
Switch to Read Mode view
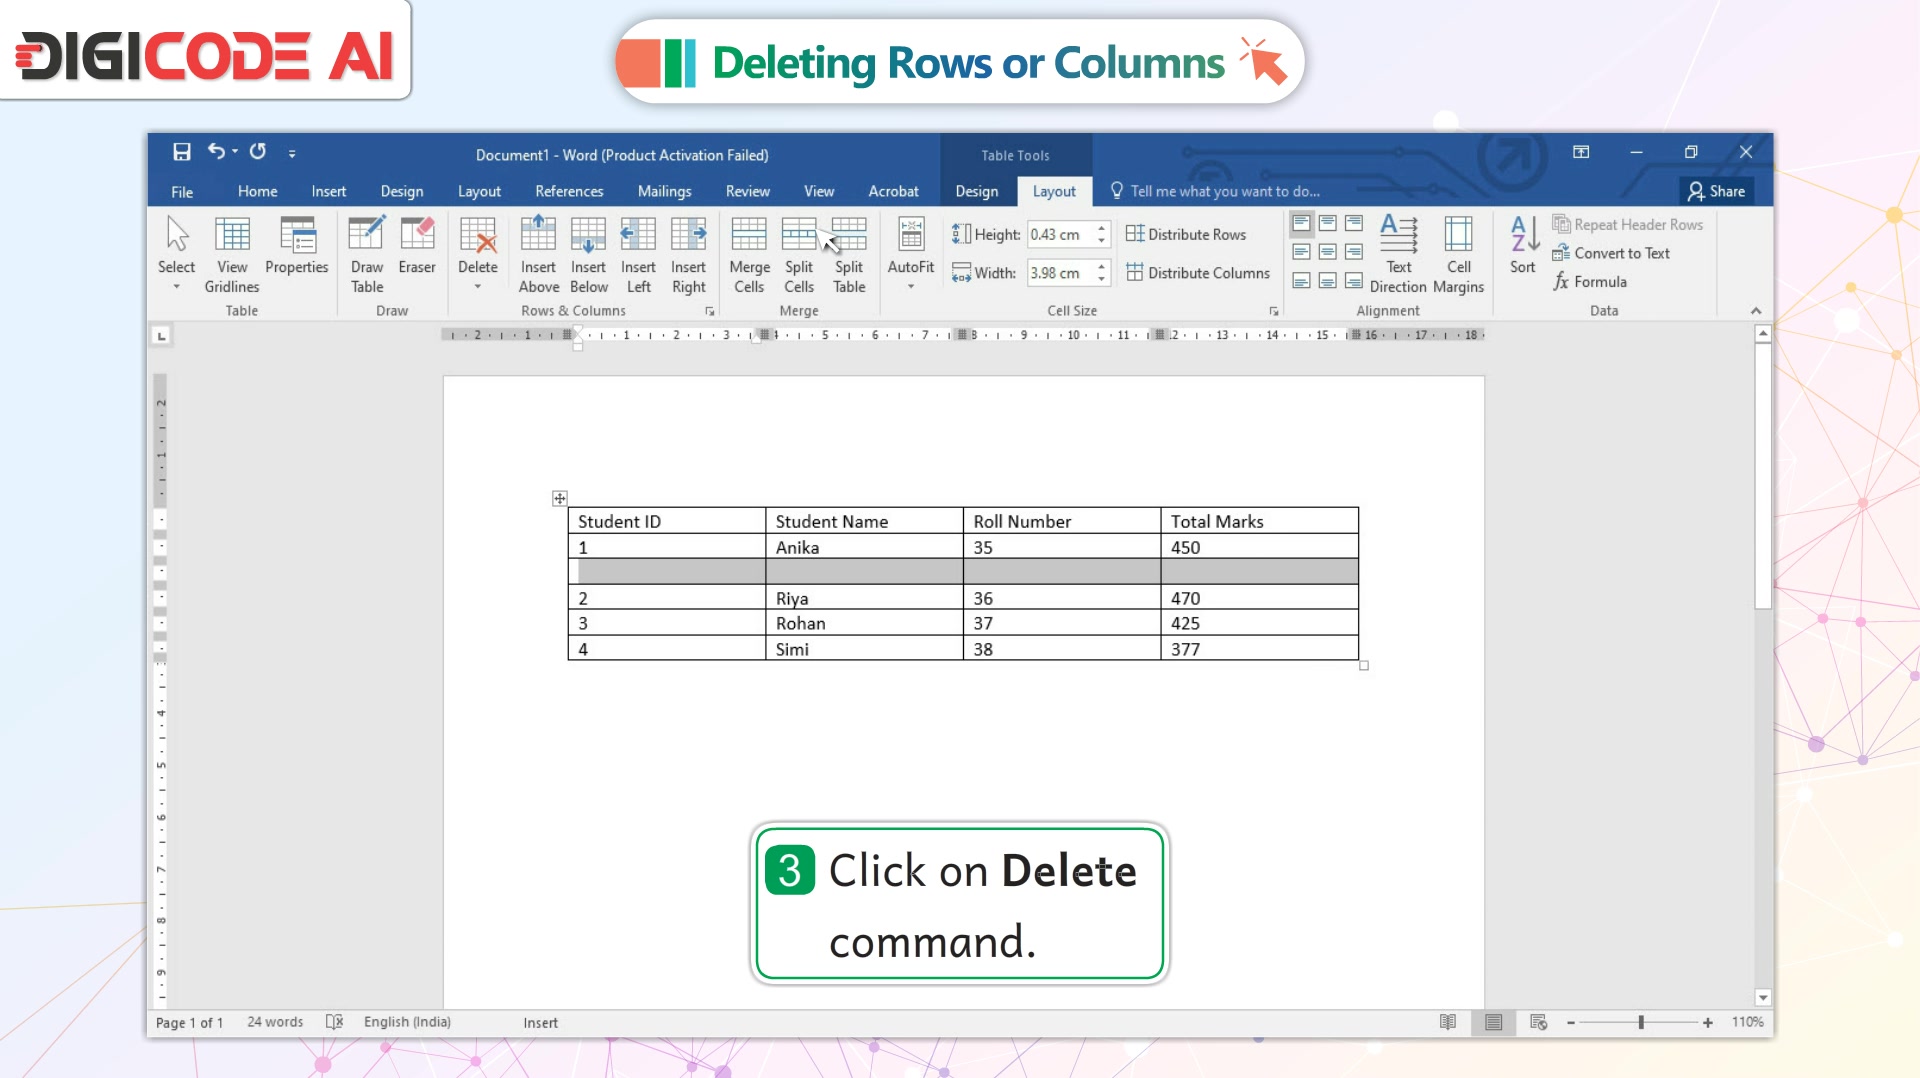[1447, 1022]
